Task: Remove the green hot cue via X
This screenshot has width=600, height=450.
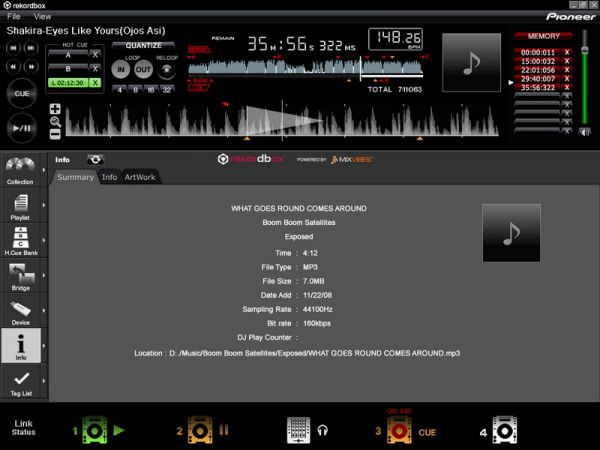Action: tap(95, 83)
